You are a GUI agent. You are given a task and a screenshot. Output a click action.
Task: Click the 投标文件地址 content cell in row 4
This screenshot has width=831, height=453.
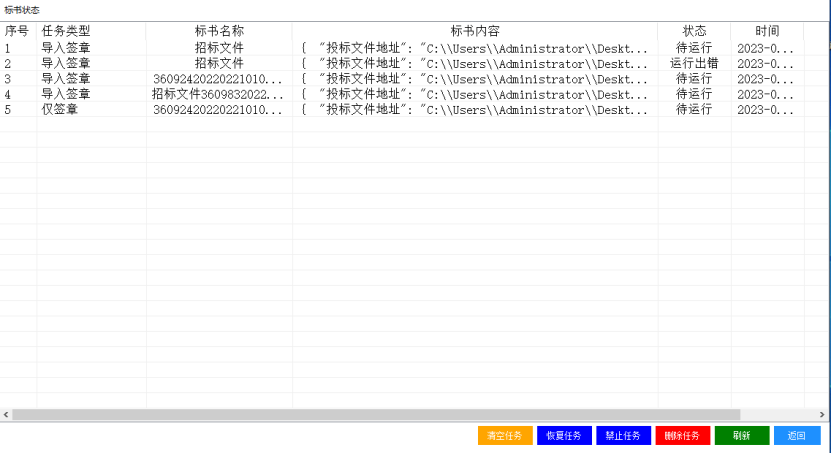coord(475,94)
